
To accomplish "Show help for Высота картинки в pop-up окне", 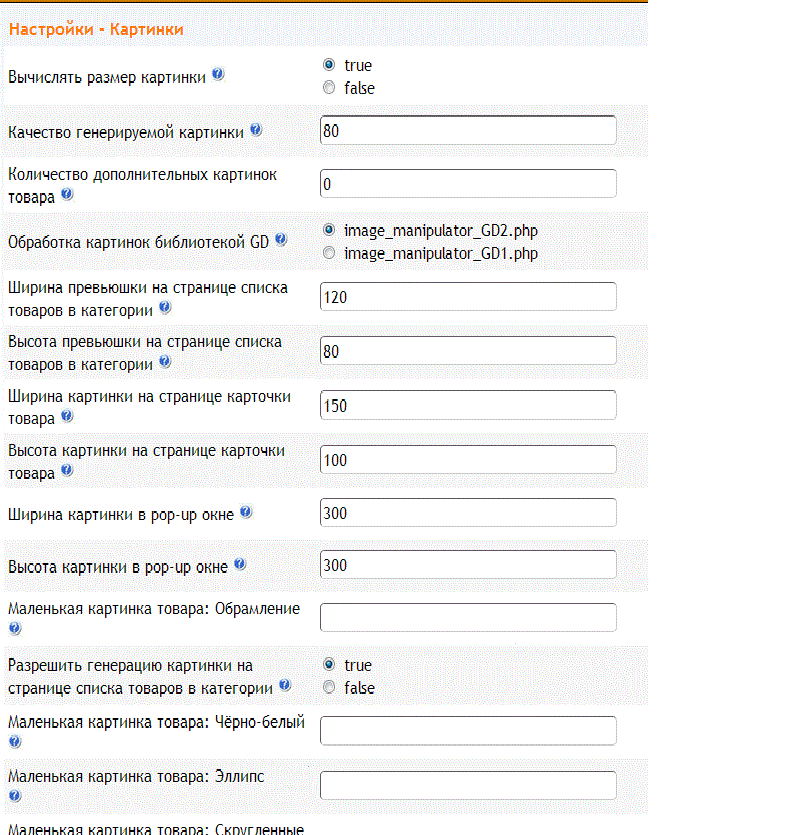I will [x=240, y=564].
